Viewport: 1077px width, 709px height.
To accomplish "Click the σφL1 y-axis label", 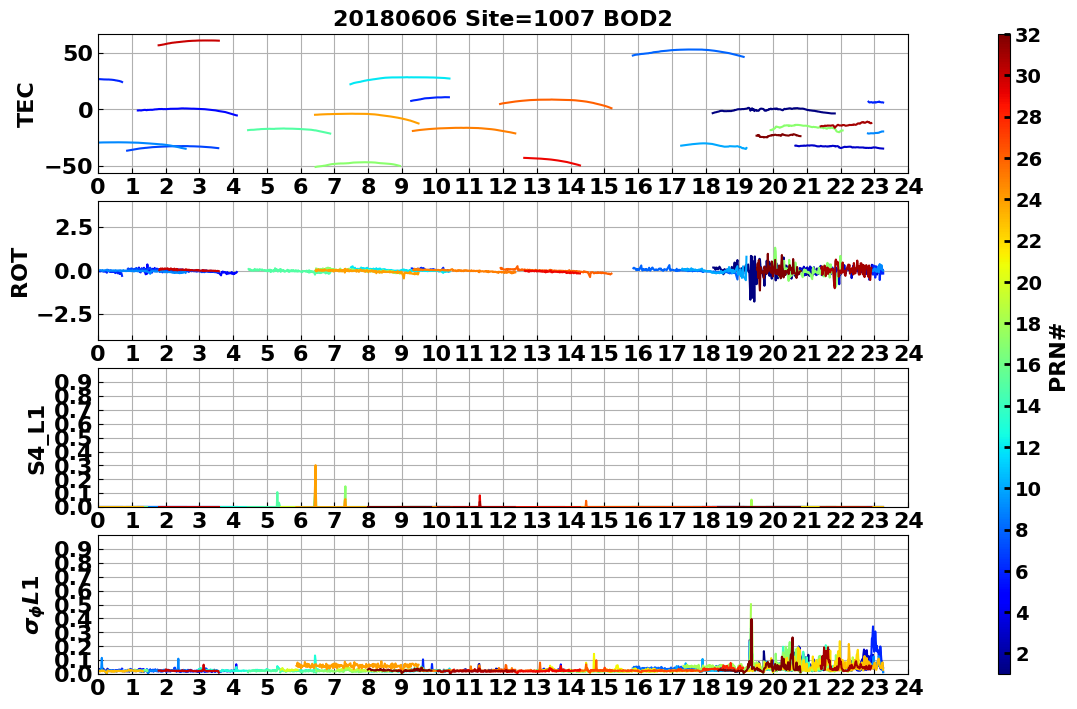I will tap(32, 605).
